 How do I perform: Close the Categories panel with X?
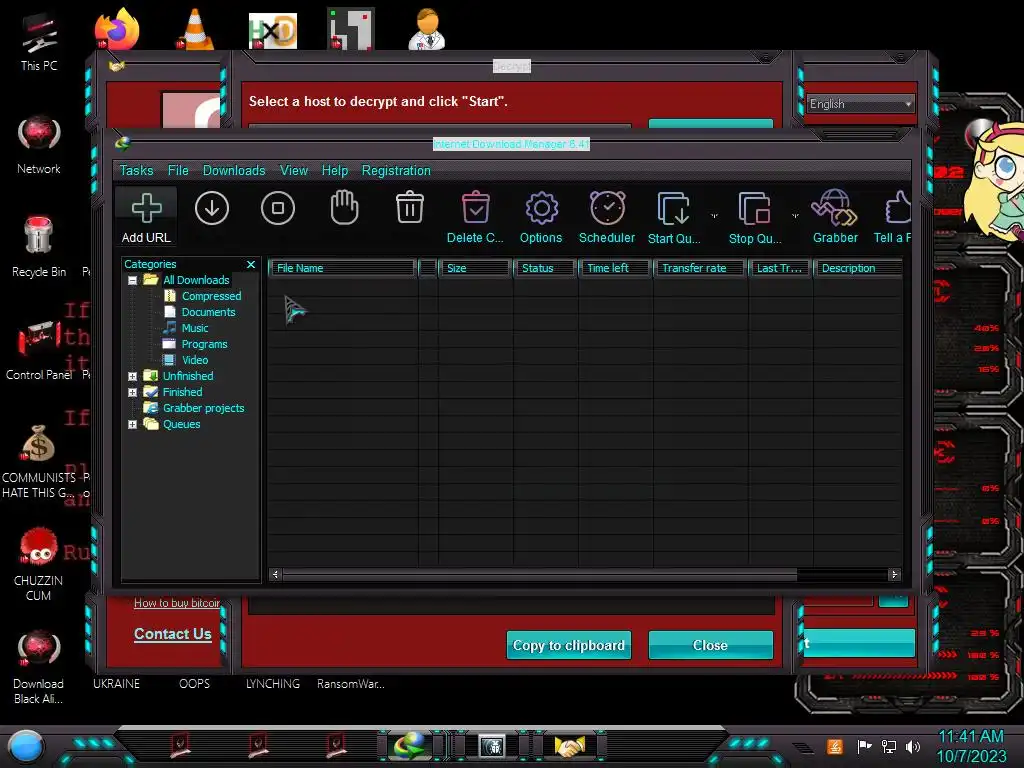251,264
